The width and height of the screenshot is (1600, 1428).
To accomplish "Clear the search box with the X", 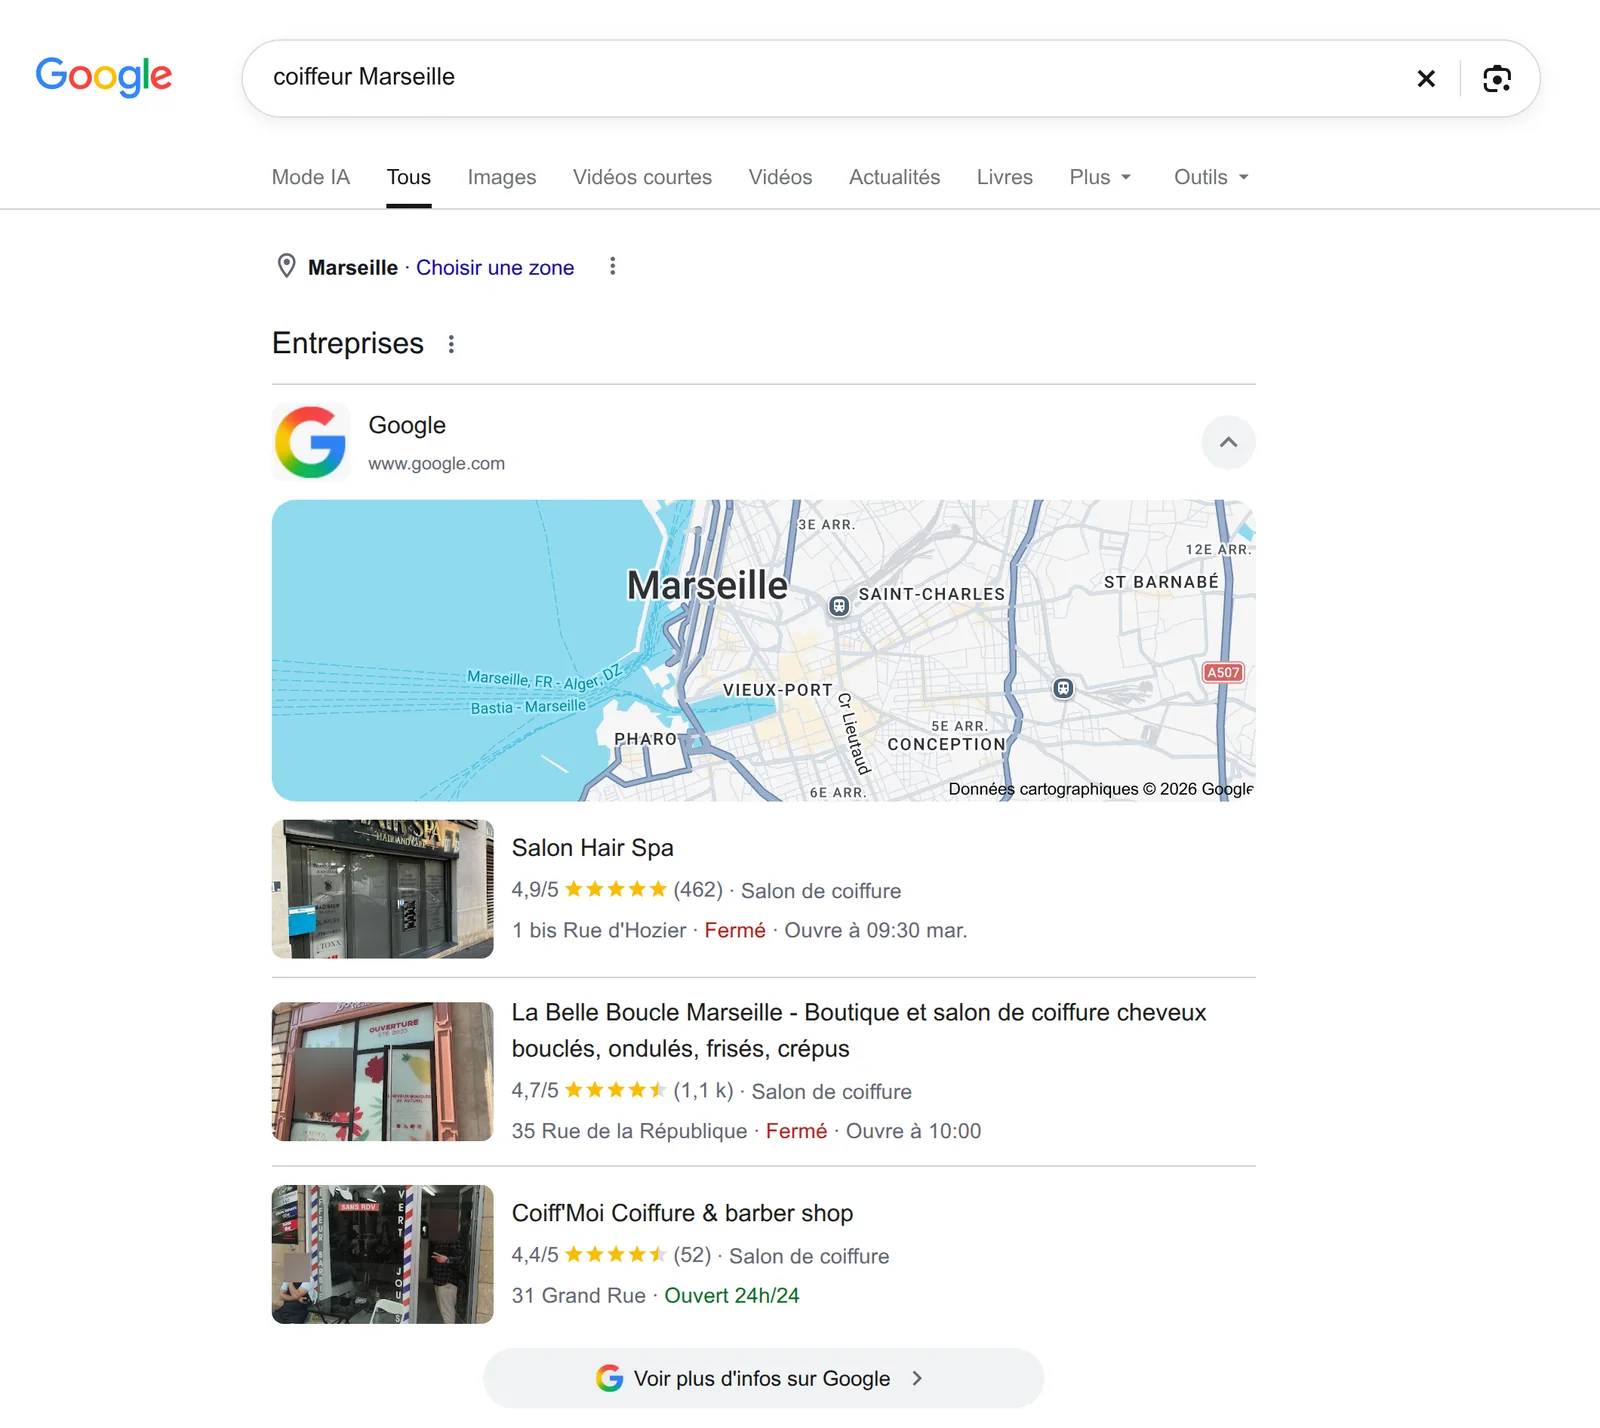I will [x=1426, y=78].
